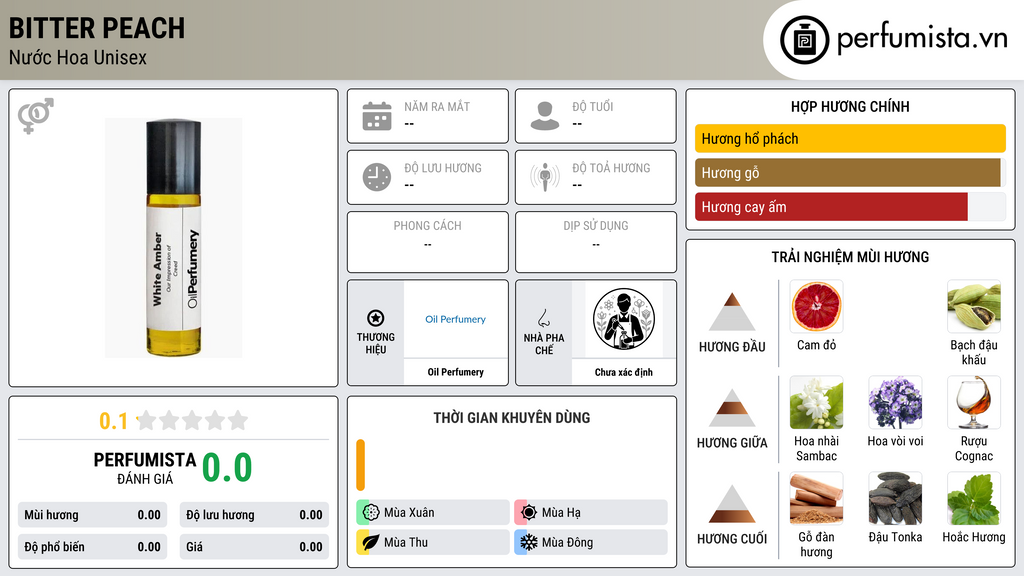The height and width of the screenshot is (576, 1024).
Task: Click the Mùa Hạ sun icon
Action: 529,512
